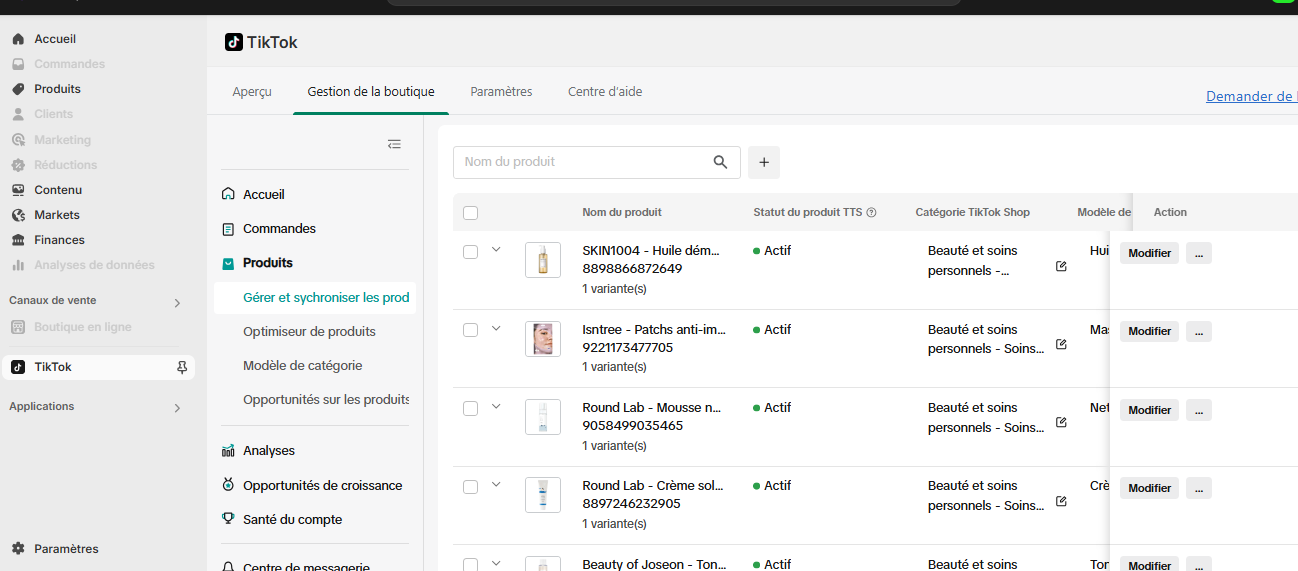Select the Gestion de la boutique tab

click(371, 91)
